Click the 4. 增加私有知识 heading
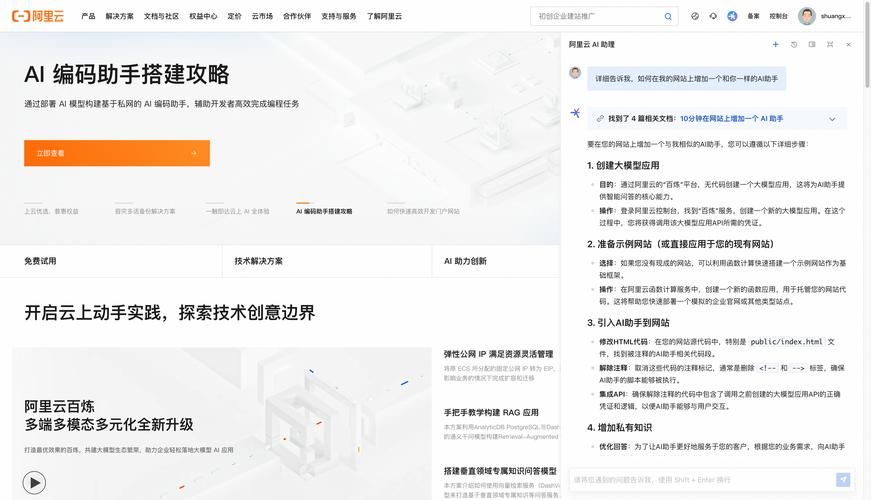The image size is (871, 500). pyautogui.click(x=619, y=428)
